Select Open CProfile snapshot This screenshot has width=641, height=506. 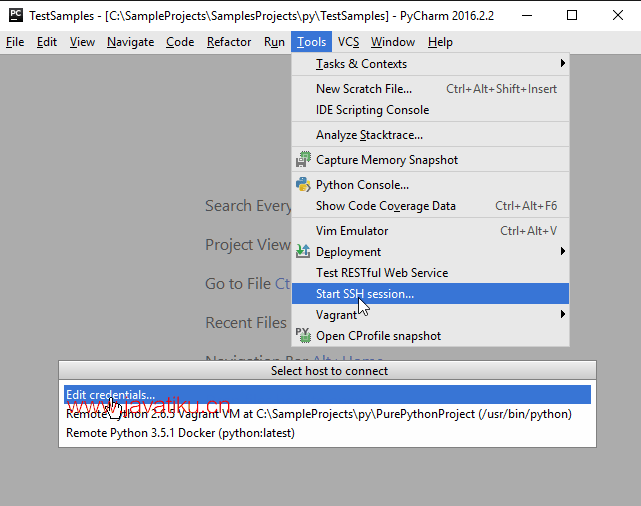tap(430, 336)
